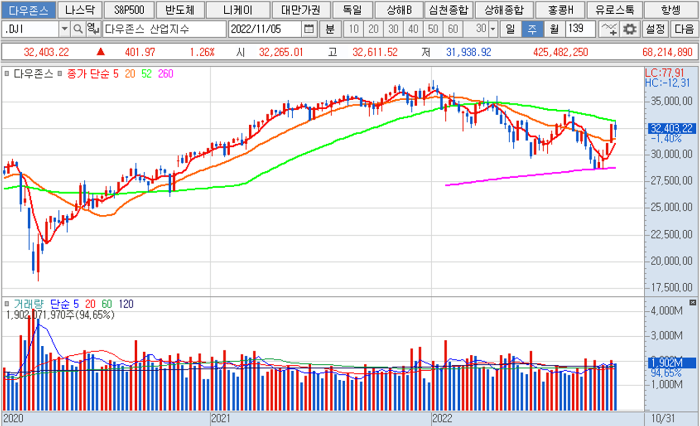The image size is (700, 426).
Task: Switch to the 반도체 tab
Action: pos(180,10)
